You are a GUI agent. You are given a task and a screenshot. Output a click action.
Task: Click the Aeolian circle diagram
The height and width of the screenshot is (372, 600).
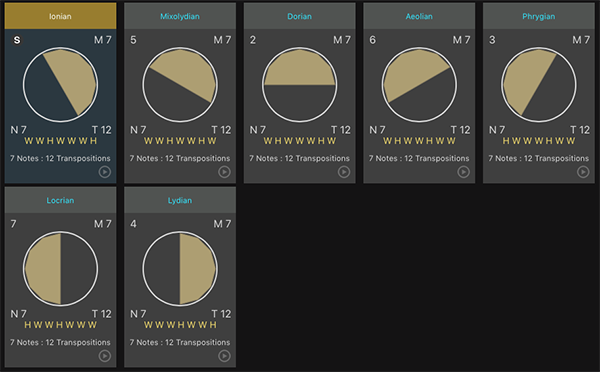419,85
